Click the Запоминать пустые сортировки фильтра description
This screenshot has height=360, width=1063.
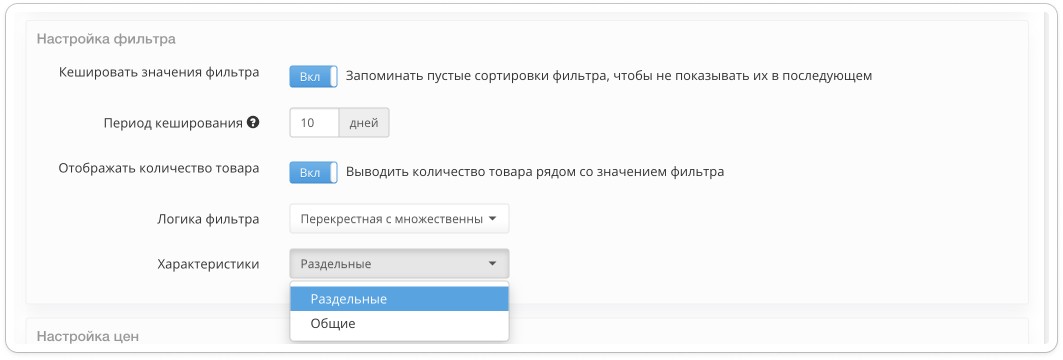coord(609,76)
